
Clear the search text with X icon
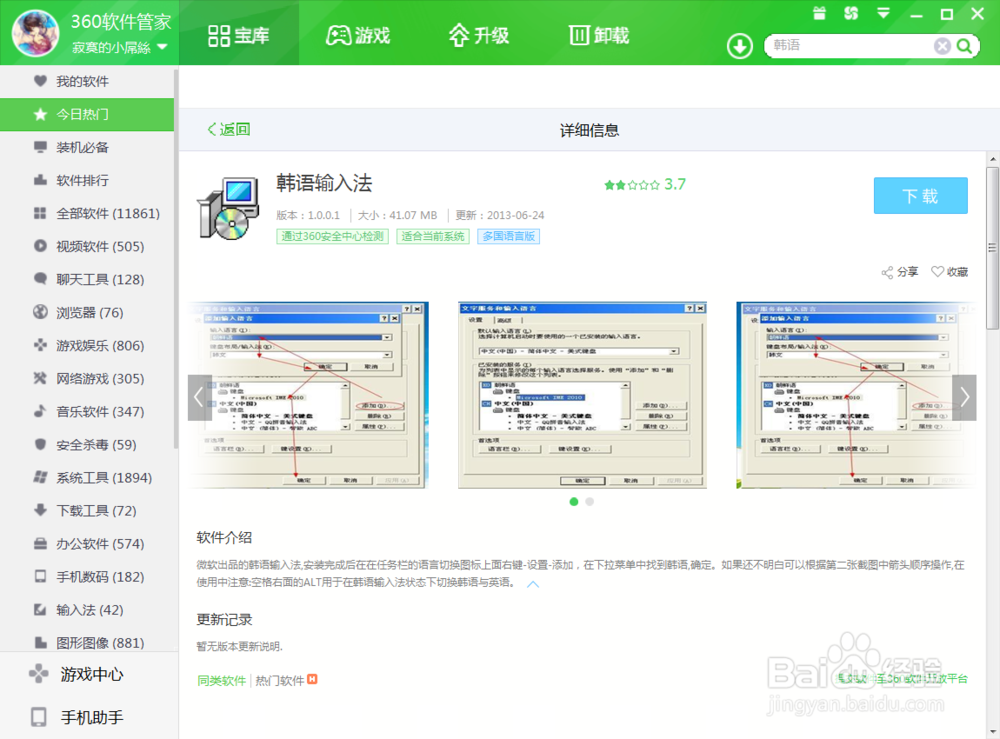point(942,46)
